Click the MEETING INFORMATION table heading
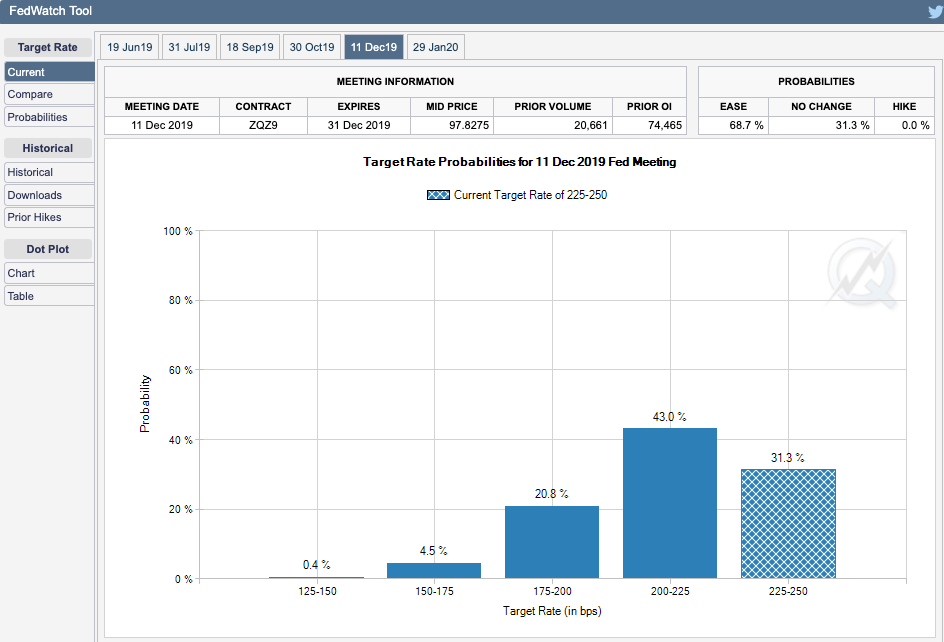 396,81
